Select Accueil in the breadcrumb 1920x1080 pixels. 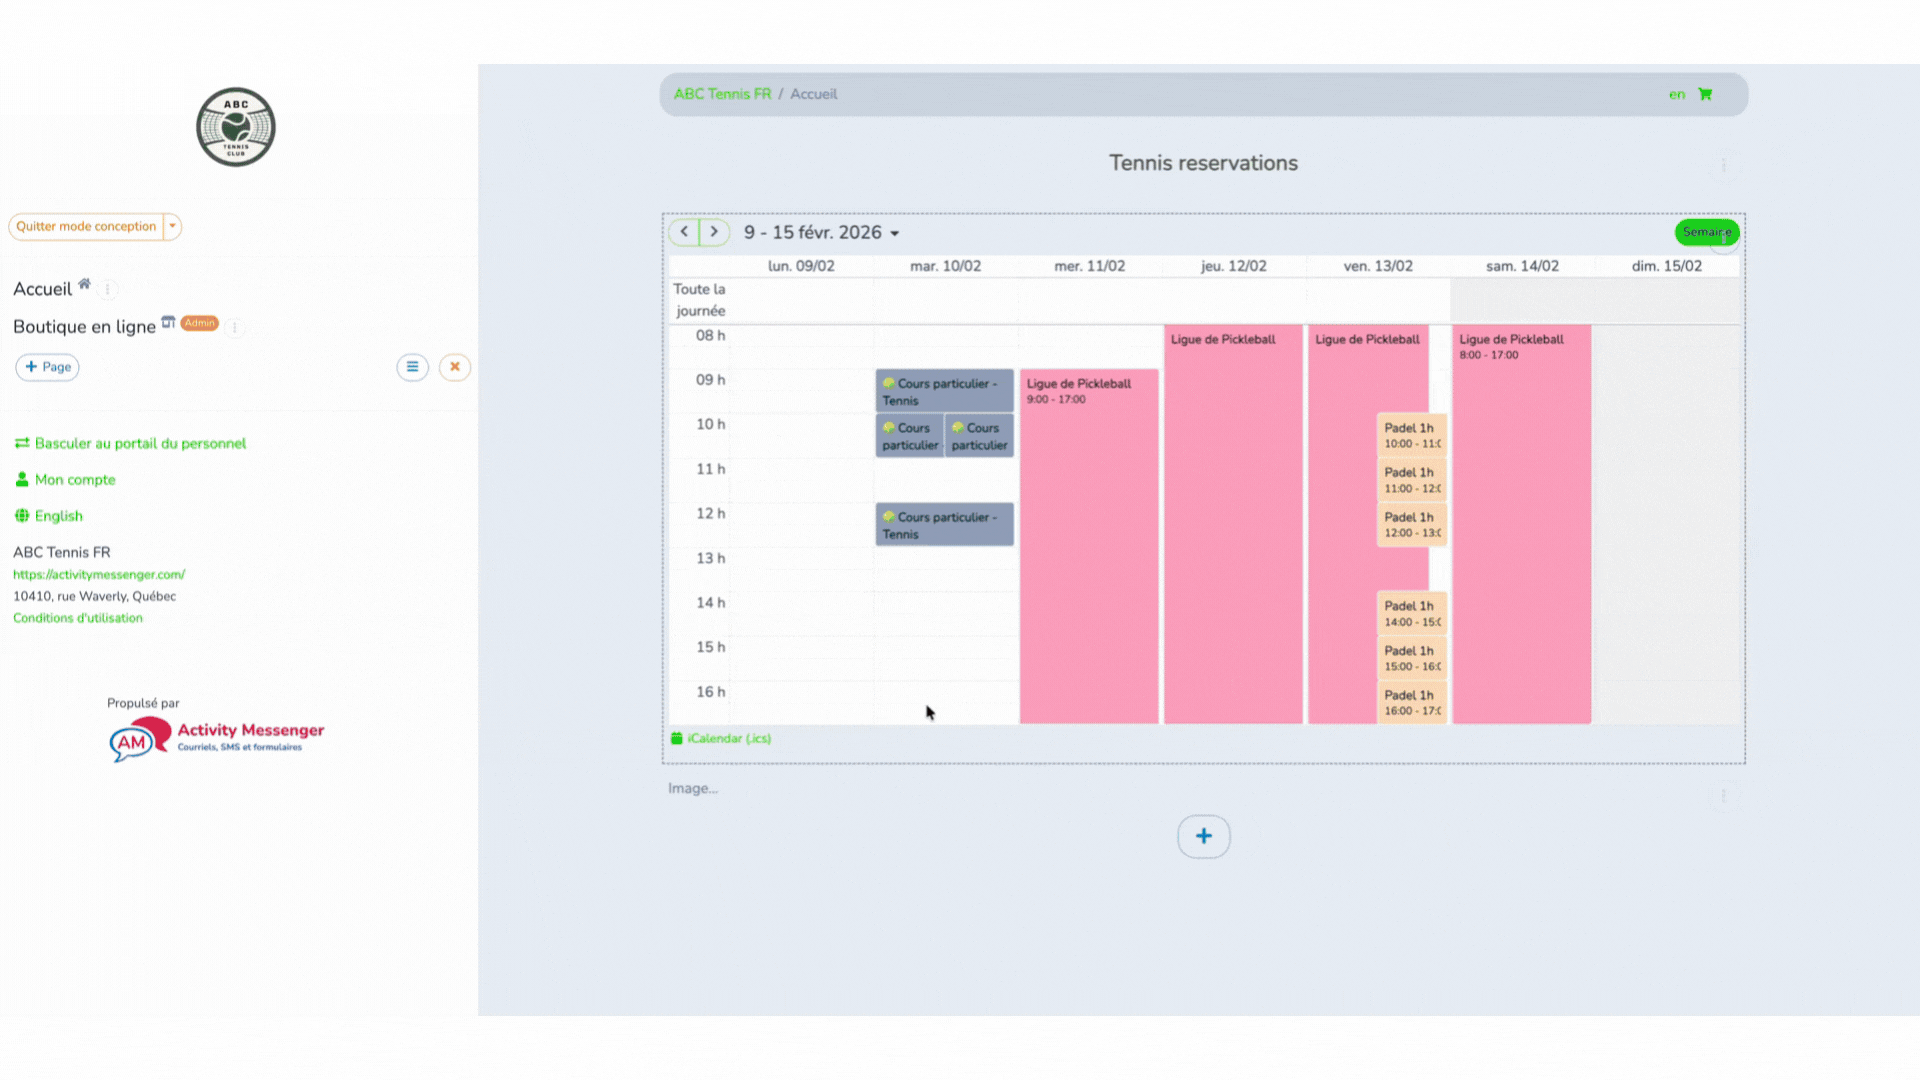[x=813, y=93]
